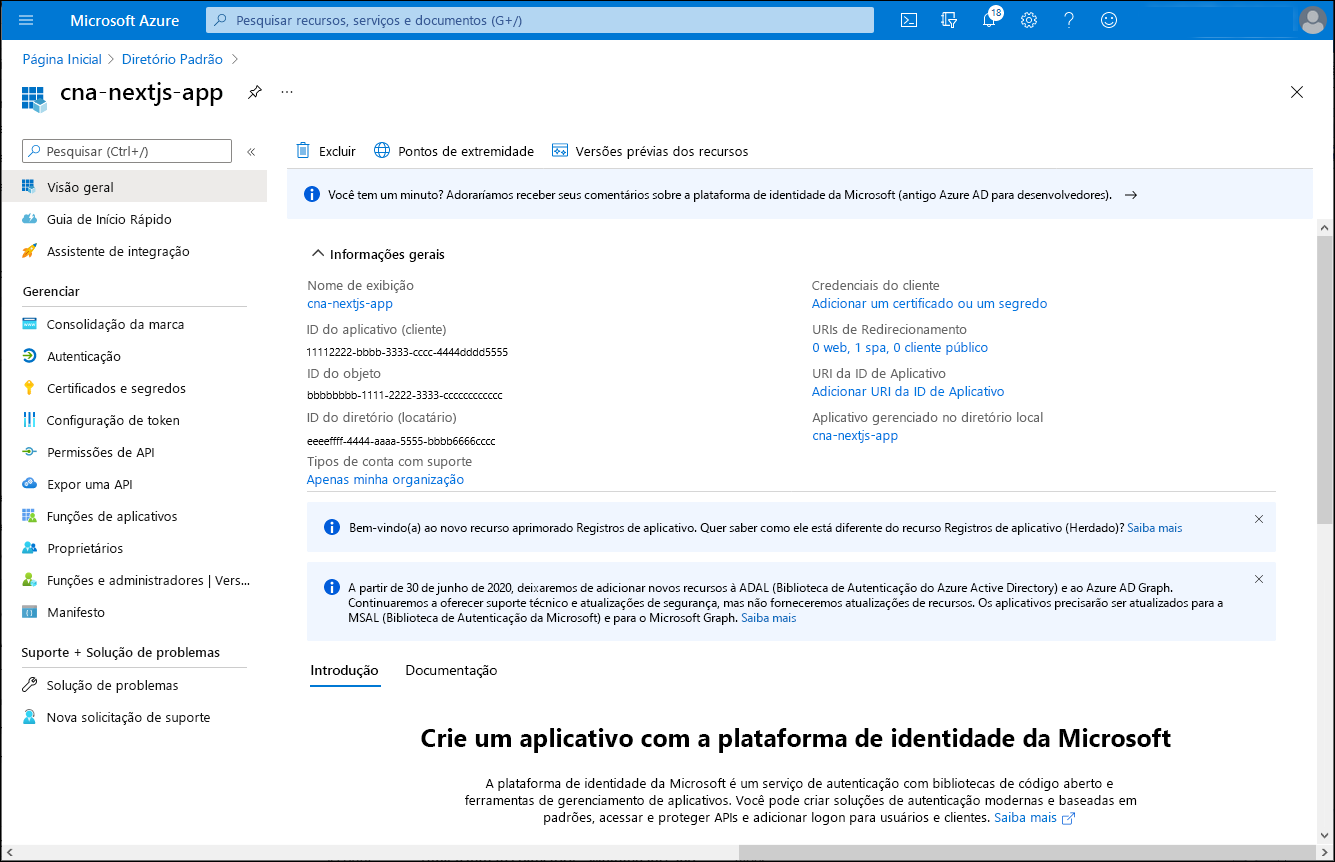Click the Visão geral grid icon
The height and width of the screenshot is (862, 1335).
point(29,187)
